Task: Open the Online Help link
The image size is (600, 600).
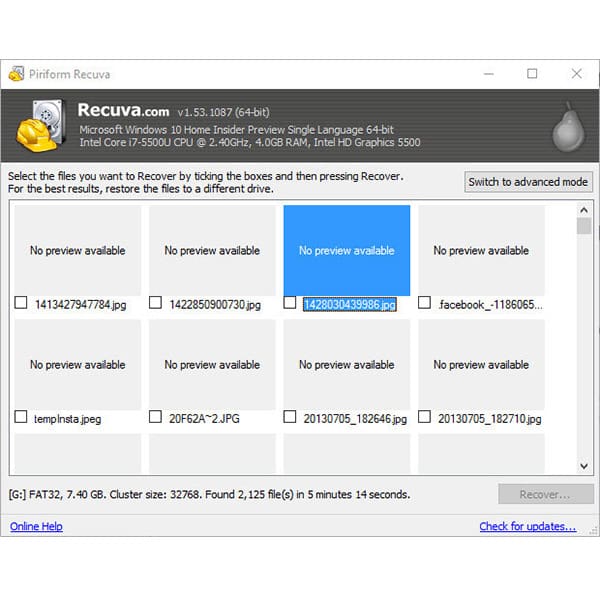Action: (x=36, y=526)
